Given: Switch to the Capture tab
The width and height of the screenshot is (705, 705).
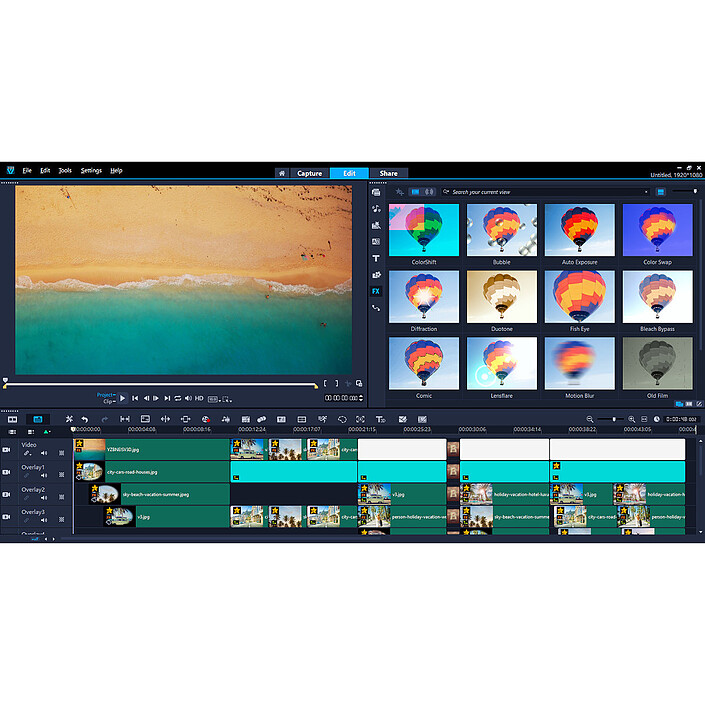Looking at the screenshot, I should tap(309, 173).
